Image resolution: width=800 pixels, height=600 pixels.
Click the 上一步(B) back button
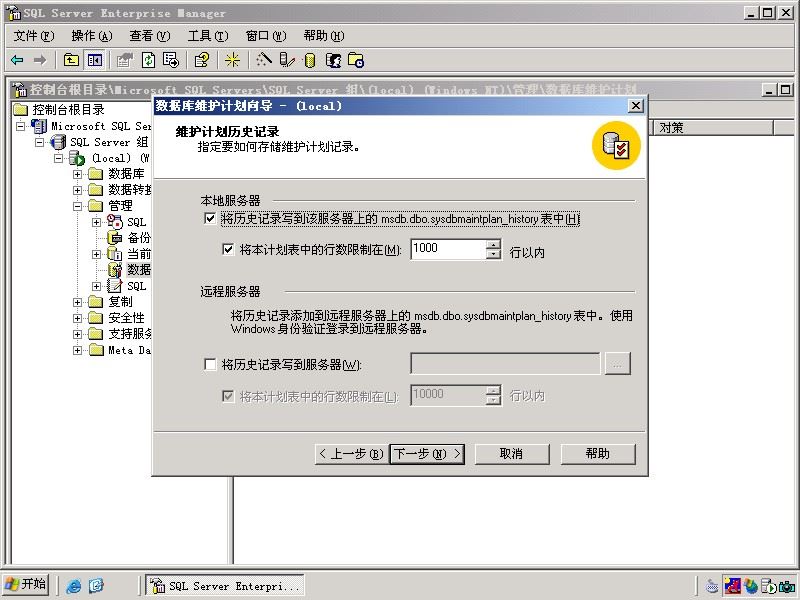[352, 454]
